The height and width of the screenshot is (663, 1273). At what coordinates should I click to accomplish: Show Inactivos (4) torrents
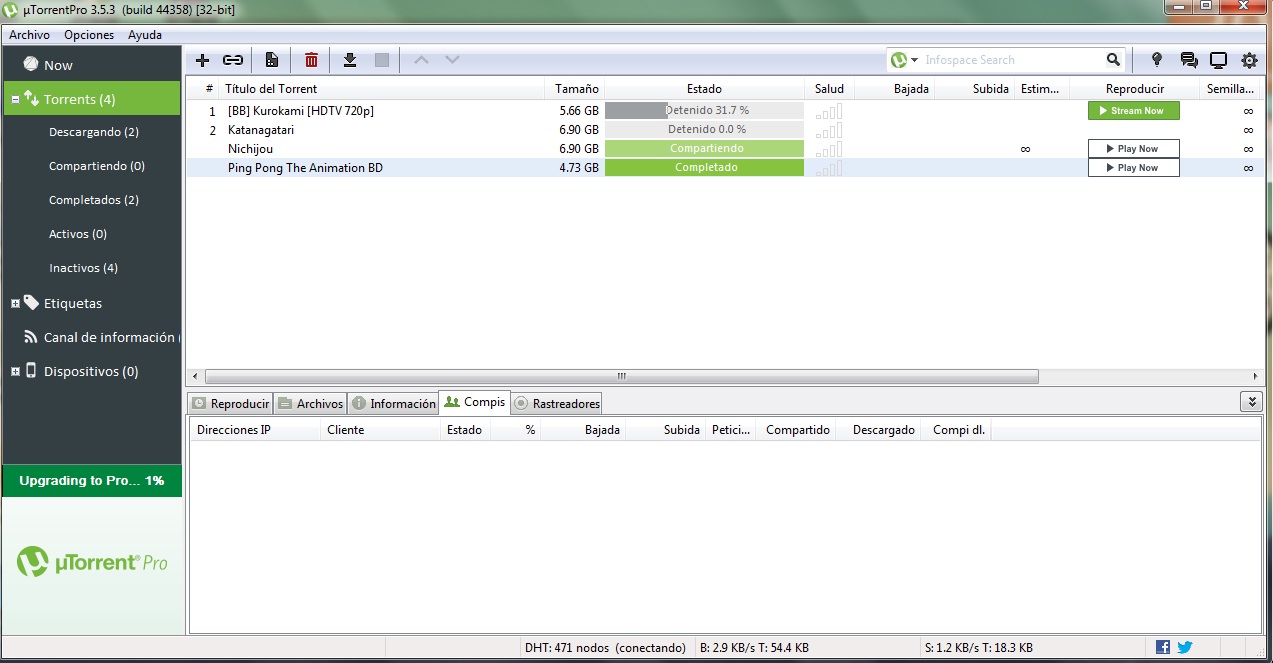83,268
